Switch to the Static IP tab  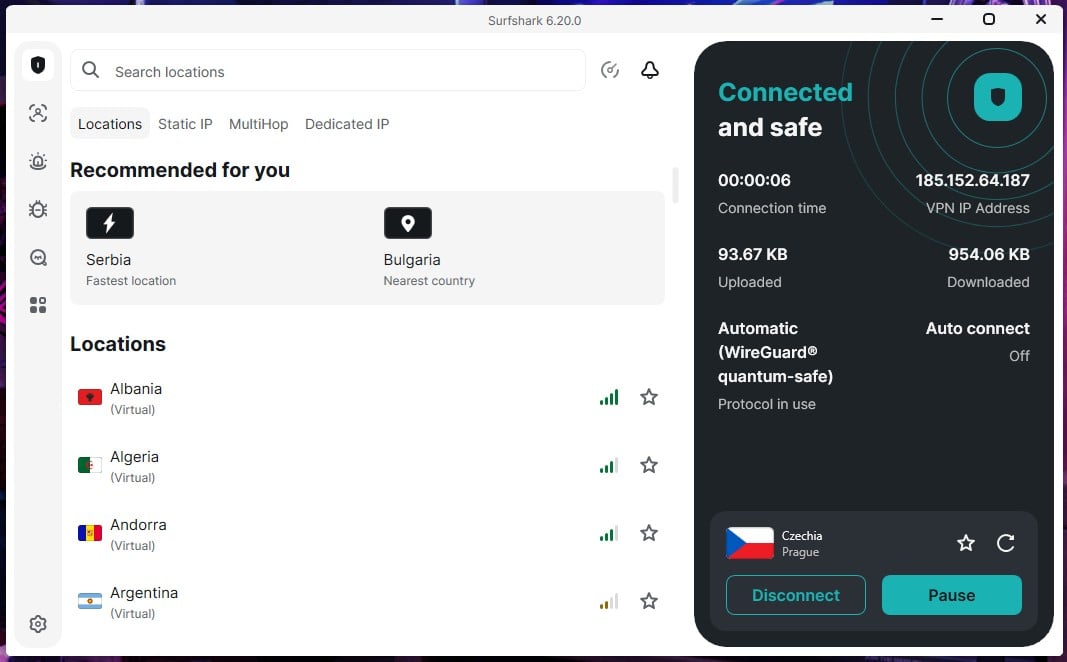click(185, 124)
